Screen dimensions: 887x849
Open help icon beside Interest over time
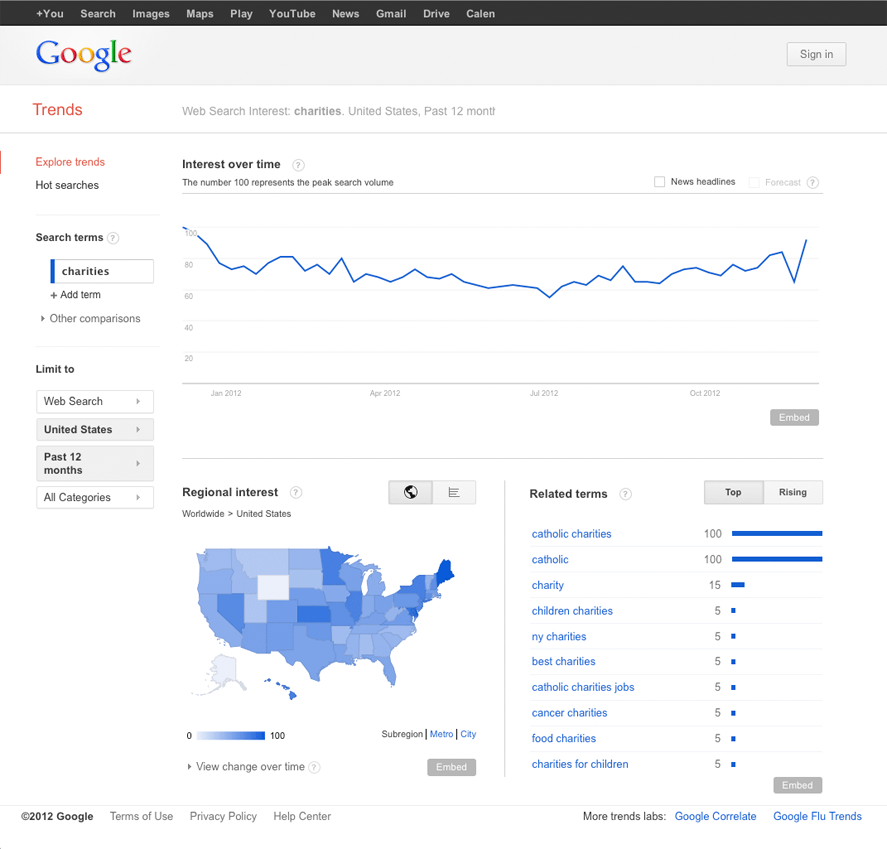[298, 165]
